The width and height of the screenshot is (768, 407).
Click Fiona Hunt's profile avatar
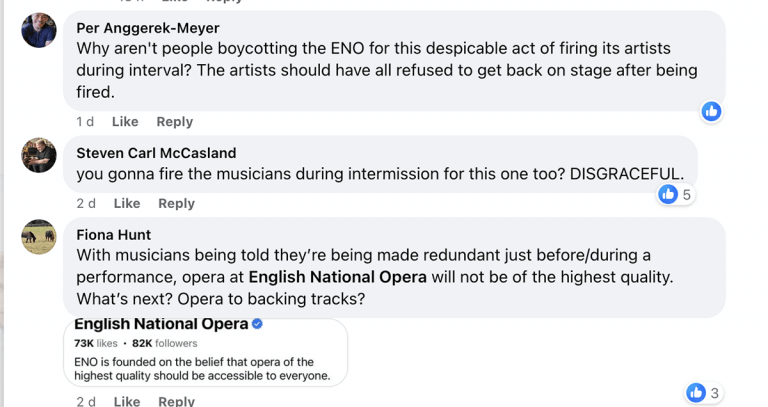pos(39,237)
